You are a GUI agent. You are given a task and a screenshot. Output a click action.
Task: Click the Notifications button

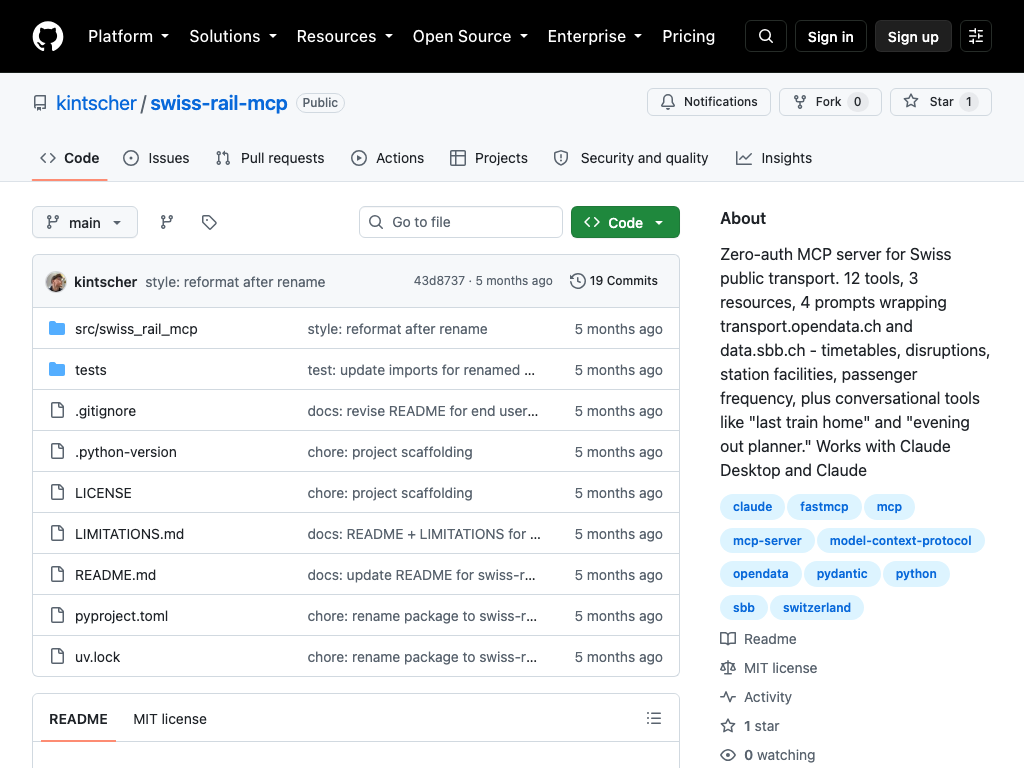coord(709,102)
